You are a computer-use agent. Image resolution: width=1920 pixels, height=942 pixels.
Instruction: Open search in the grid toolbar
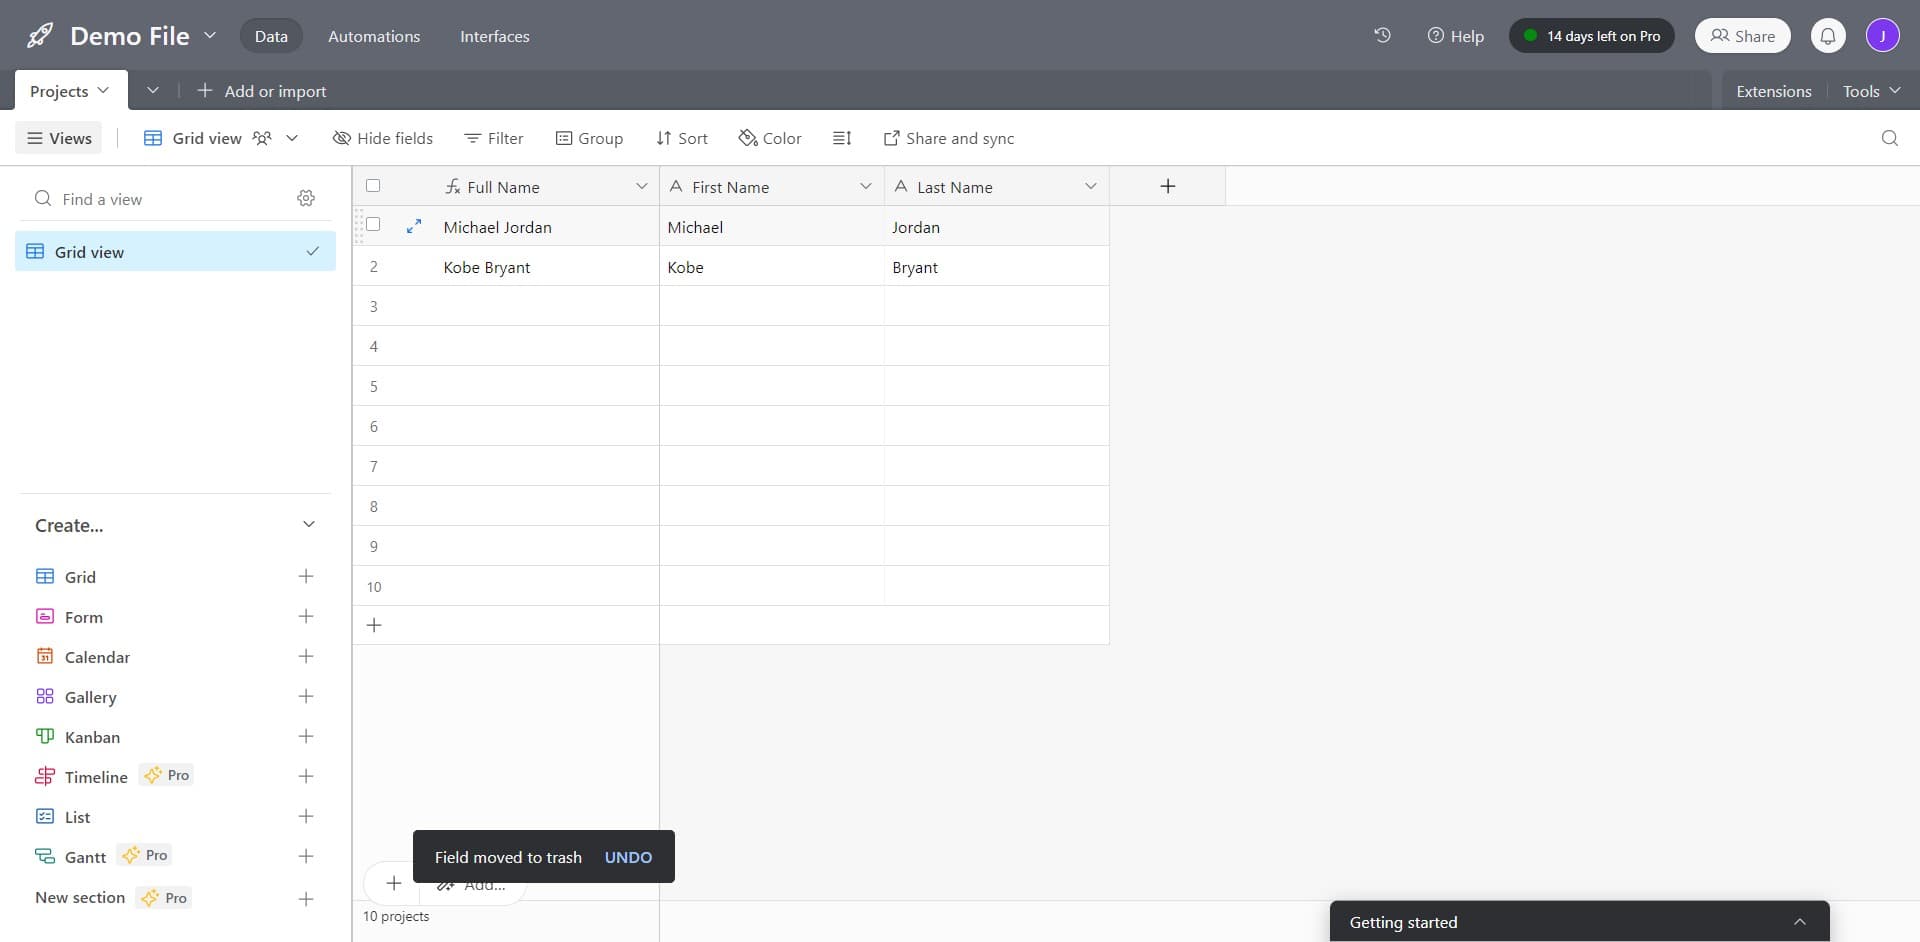[1890, 138]
